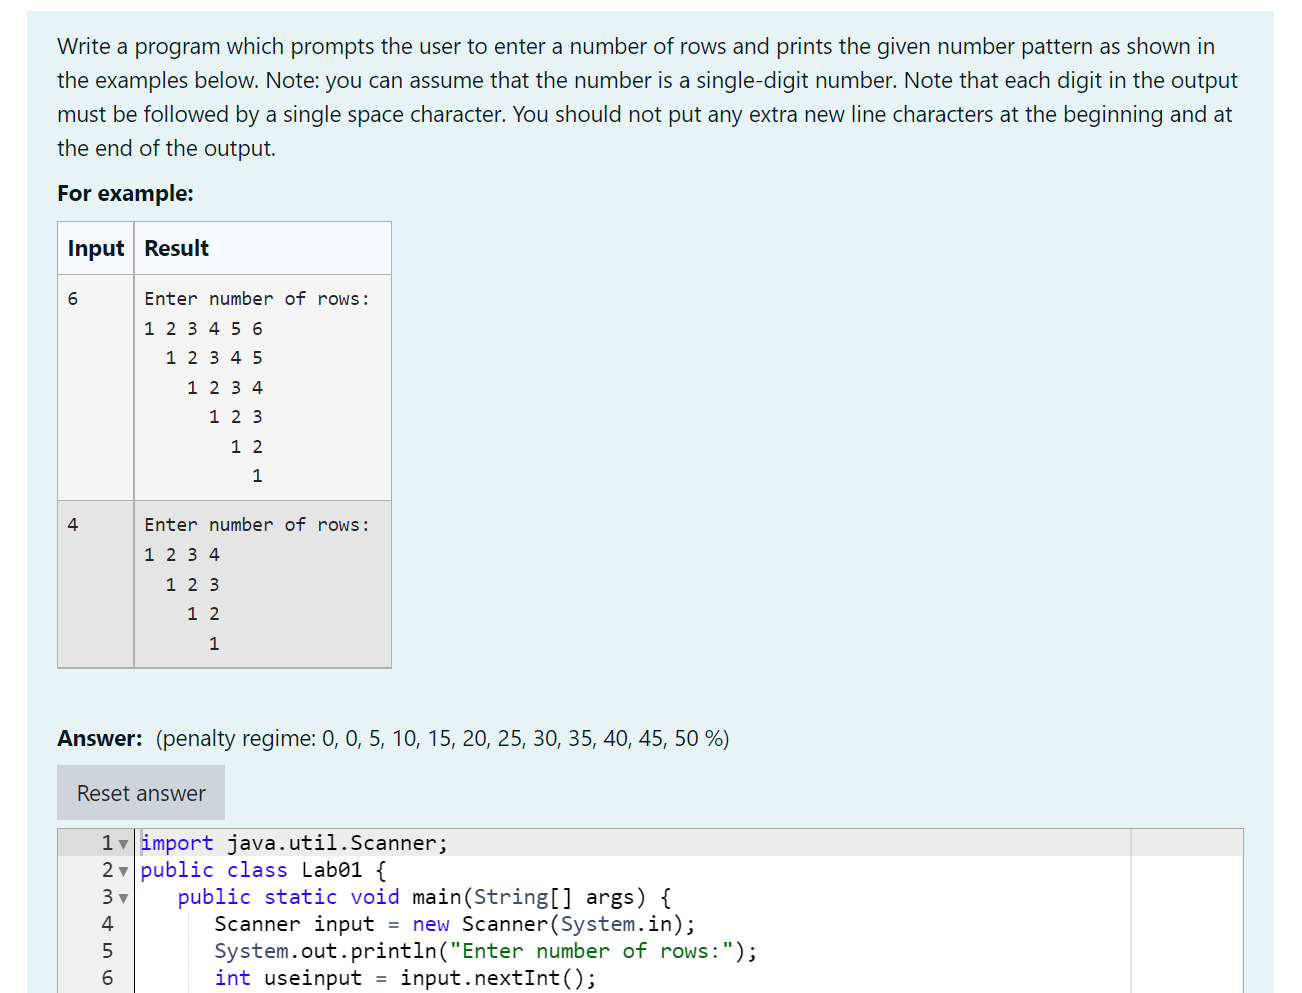Collapse the import statement code fold on line 1
The height and width of the screenshot is (993, 1302).
(123, 843)
